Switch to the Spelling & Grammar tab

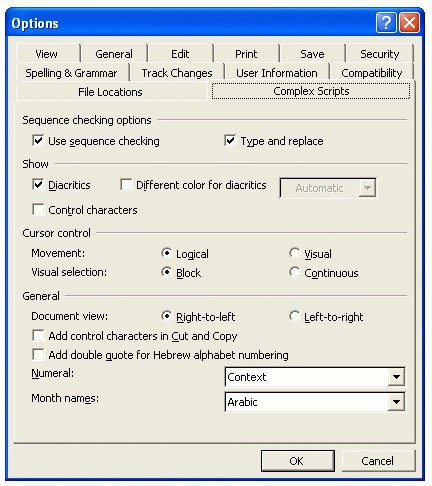click(71, 73)
